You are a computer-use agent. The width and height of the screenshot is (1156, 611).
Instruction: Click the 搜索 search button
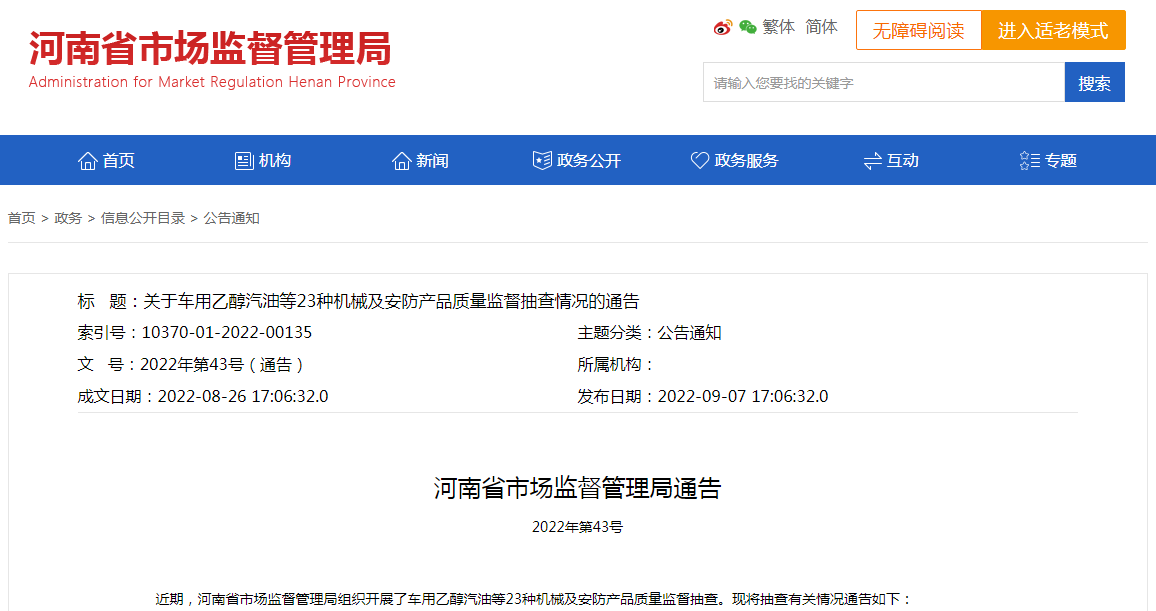[x=1095, y=82]
